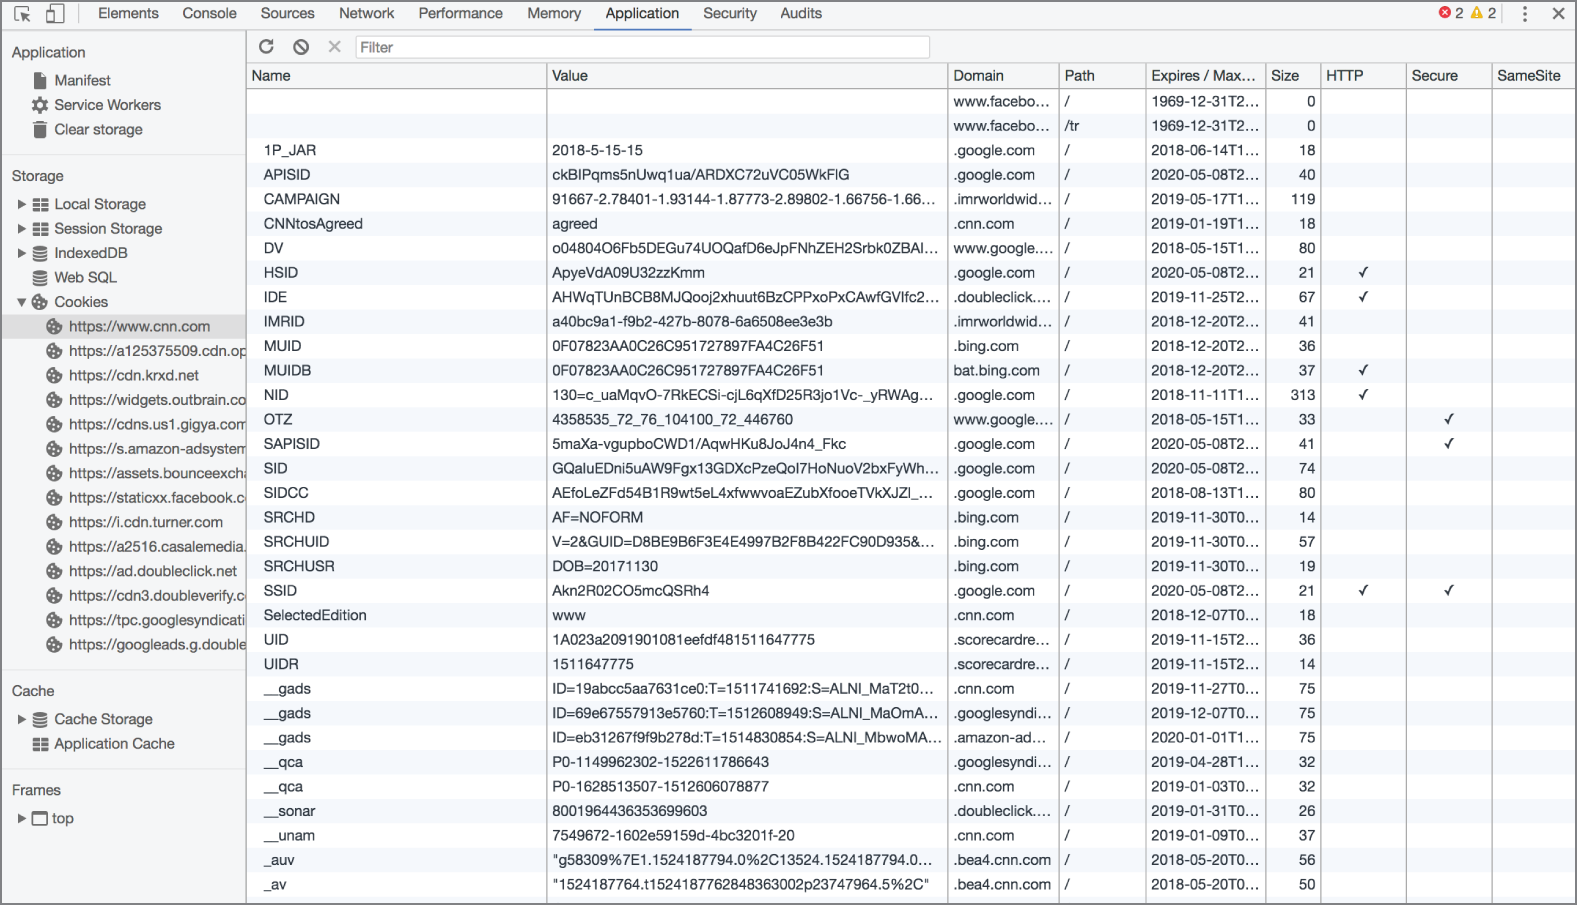
Task: Switch to the Network tab
Action: coord(366,13)
